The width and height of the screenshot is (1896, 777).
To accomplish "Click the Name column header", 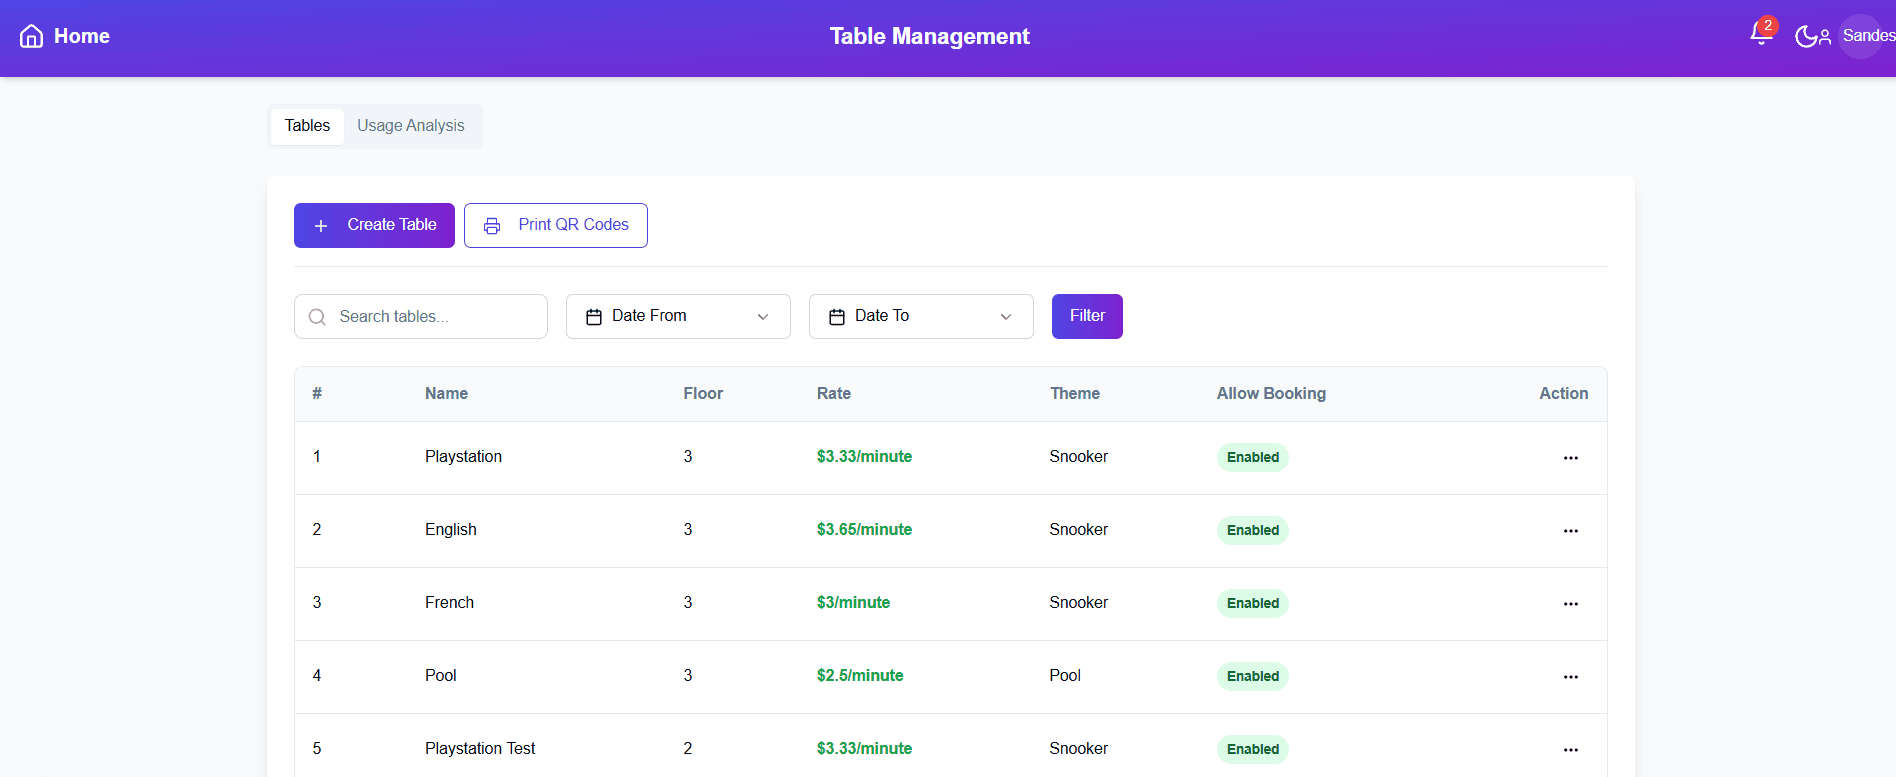I will (446, 394).
